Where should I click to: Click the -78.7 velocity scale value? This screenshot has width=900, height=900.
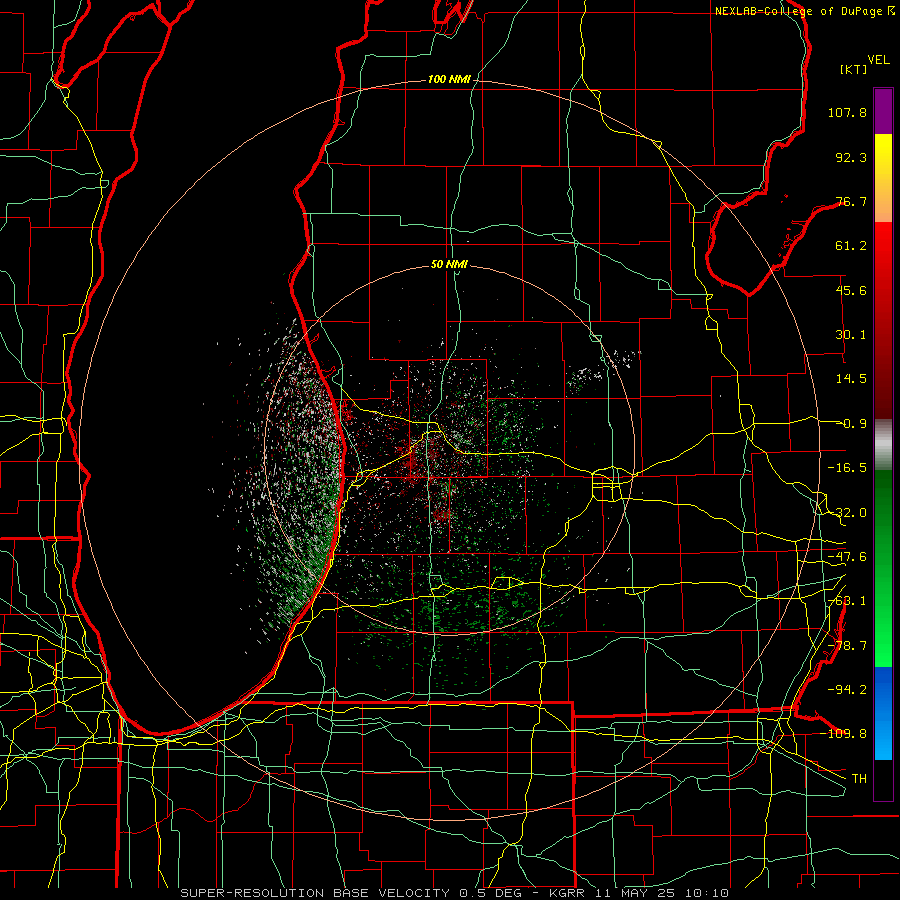[847, 646]
